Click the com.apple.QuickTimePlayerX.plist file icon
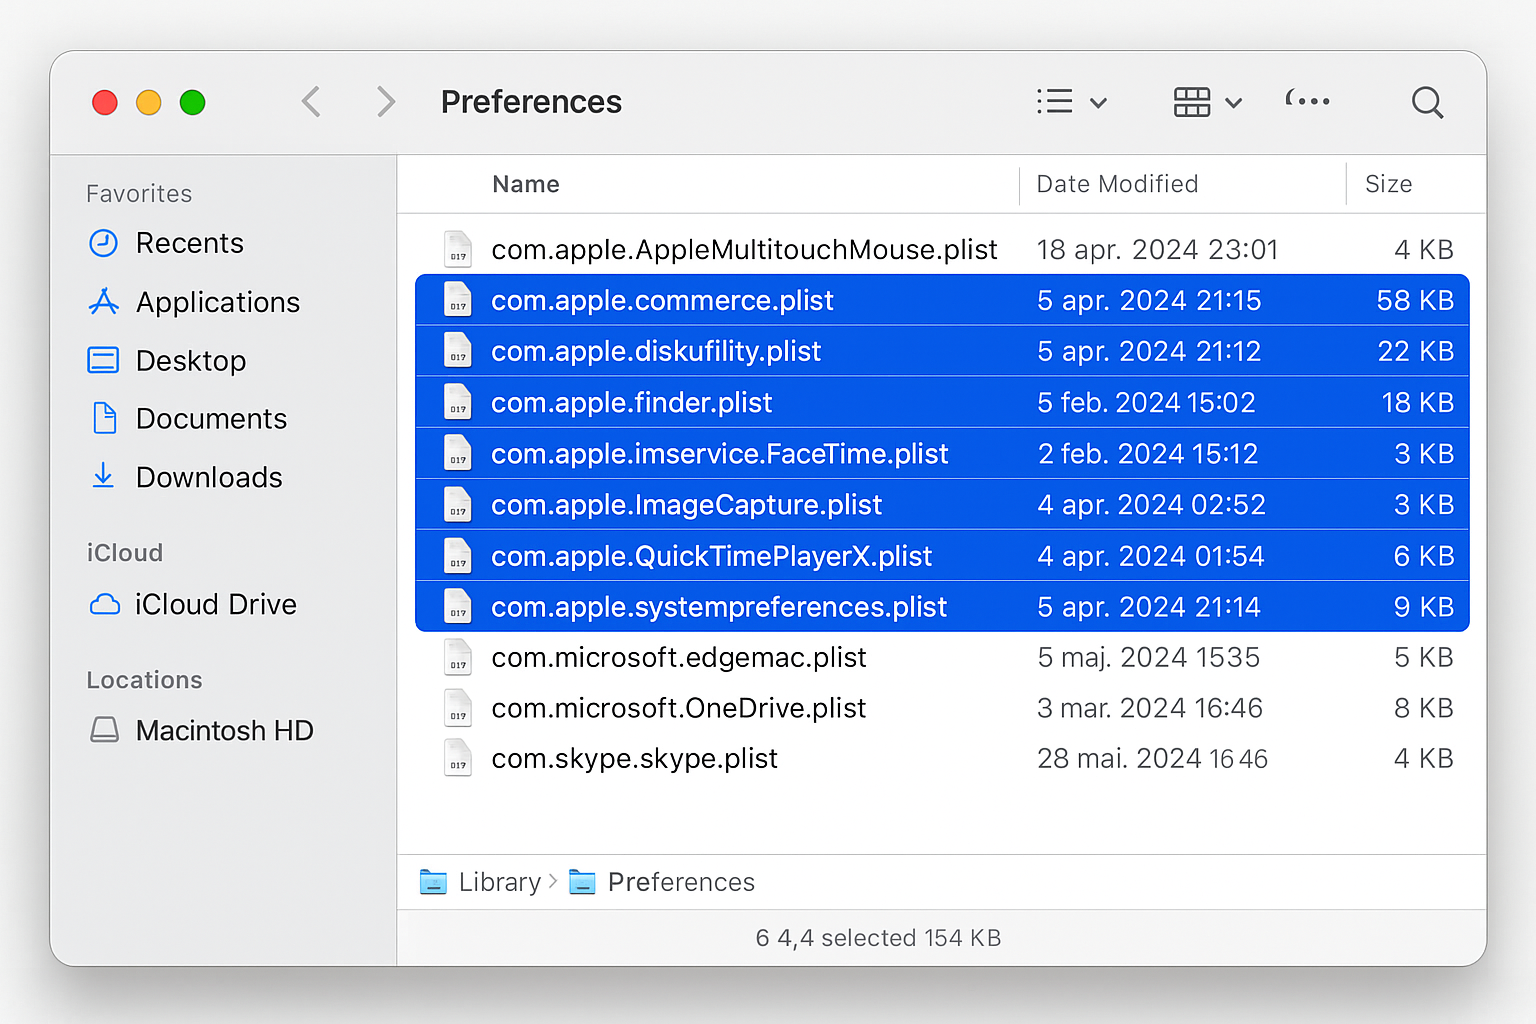Viewport: 1536px width, 1024px height. click(458, 556)
